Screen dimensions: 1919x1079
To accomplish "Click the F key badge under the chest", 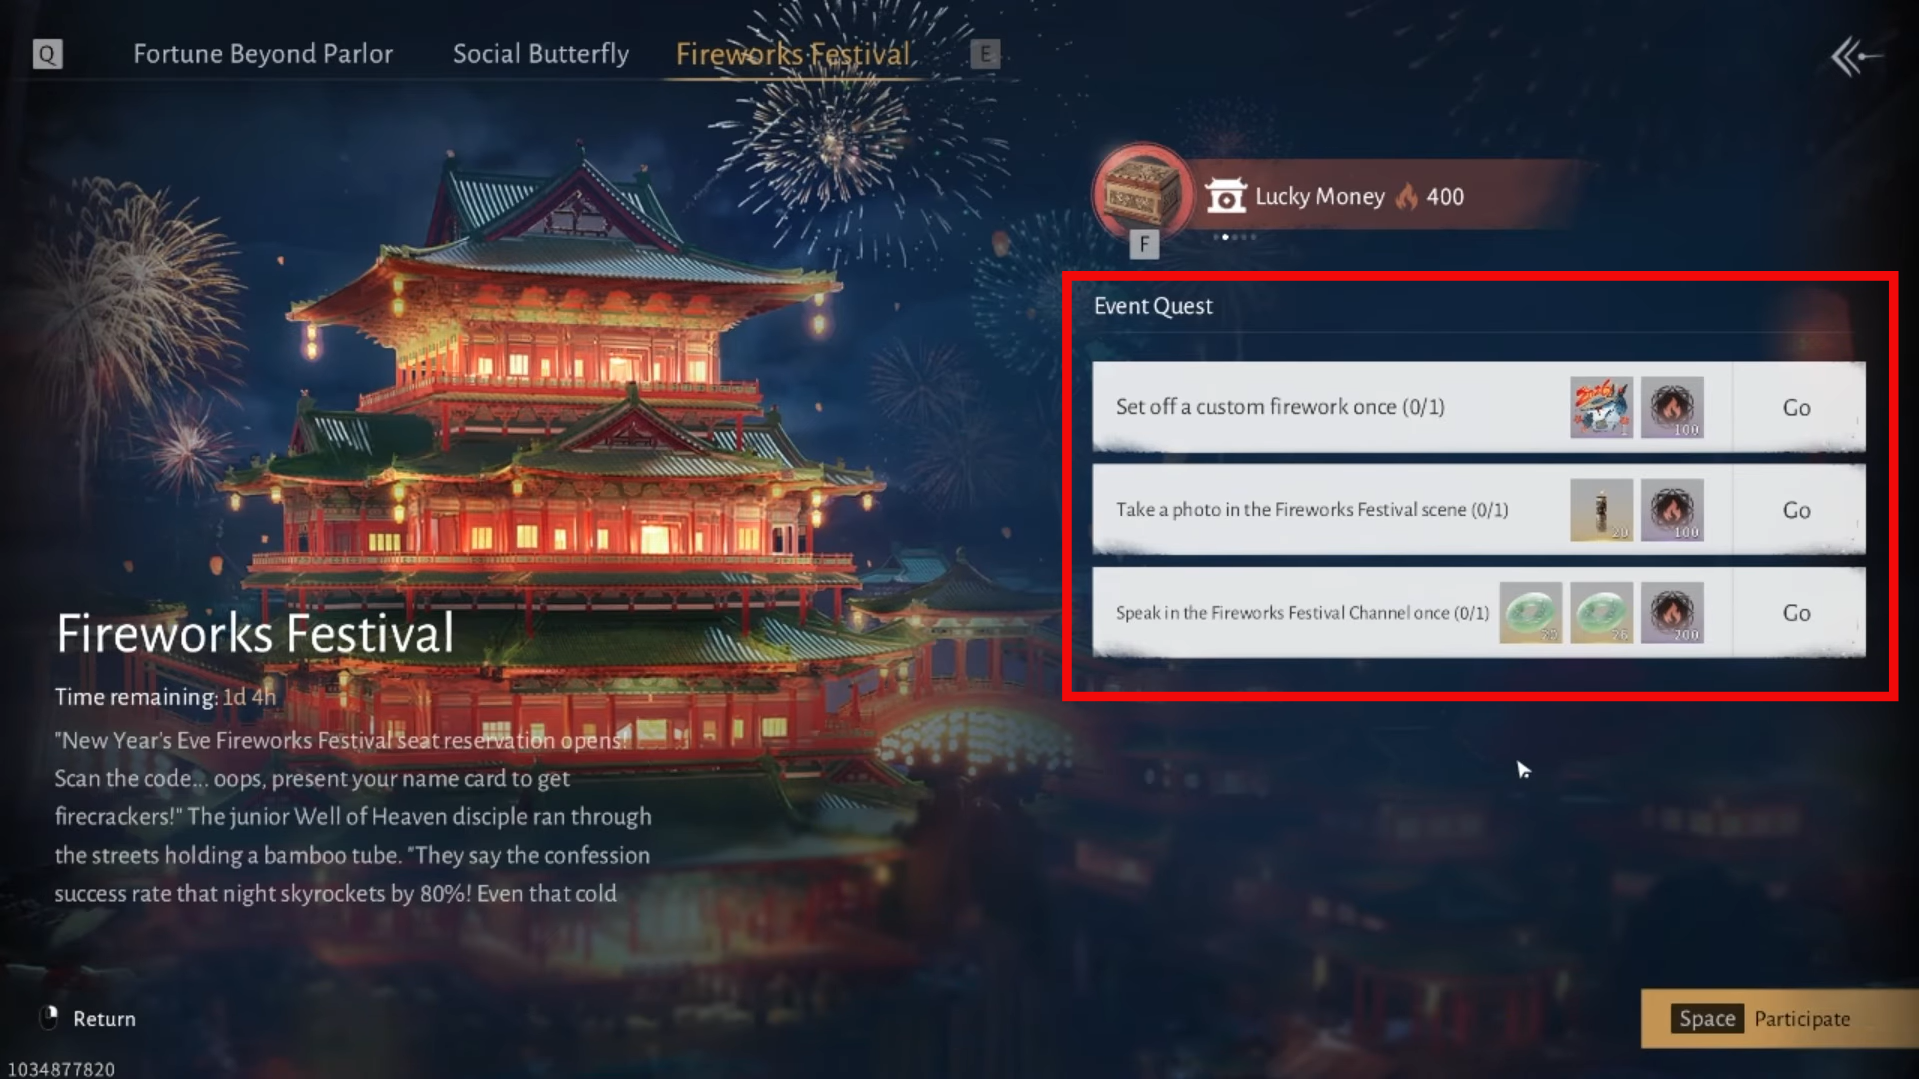I will [x=1144, y=244].
